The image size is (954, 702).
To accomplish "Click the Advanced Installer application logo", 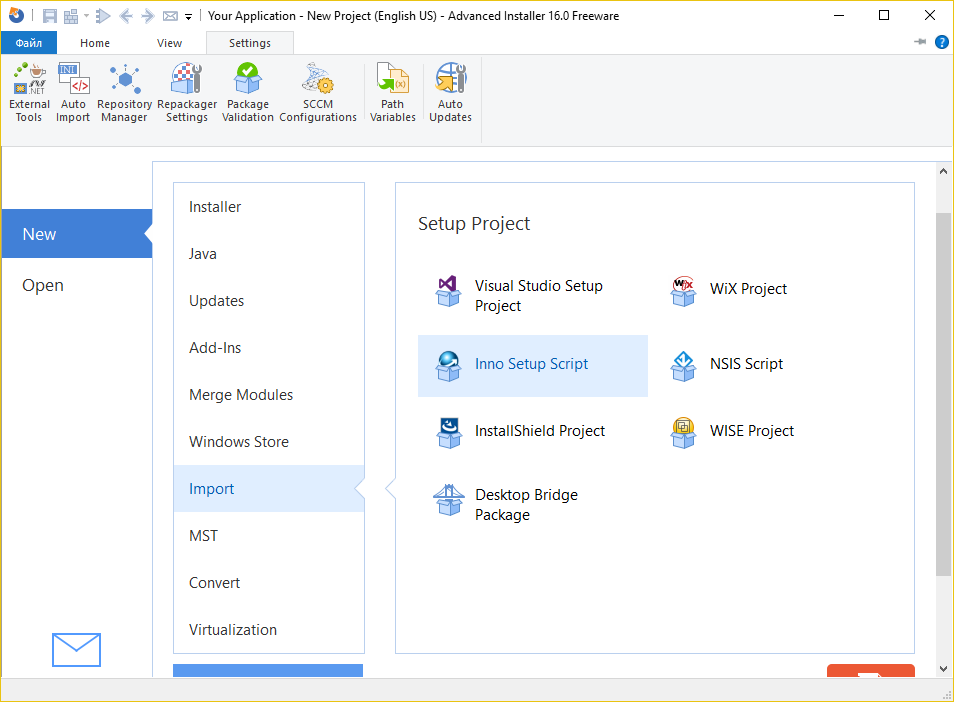I will (x=16, y=16).
